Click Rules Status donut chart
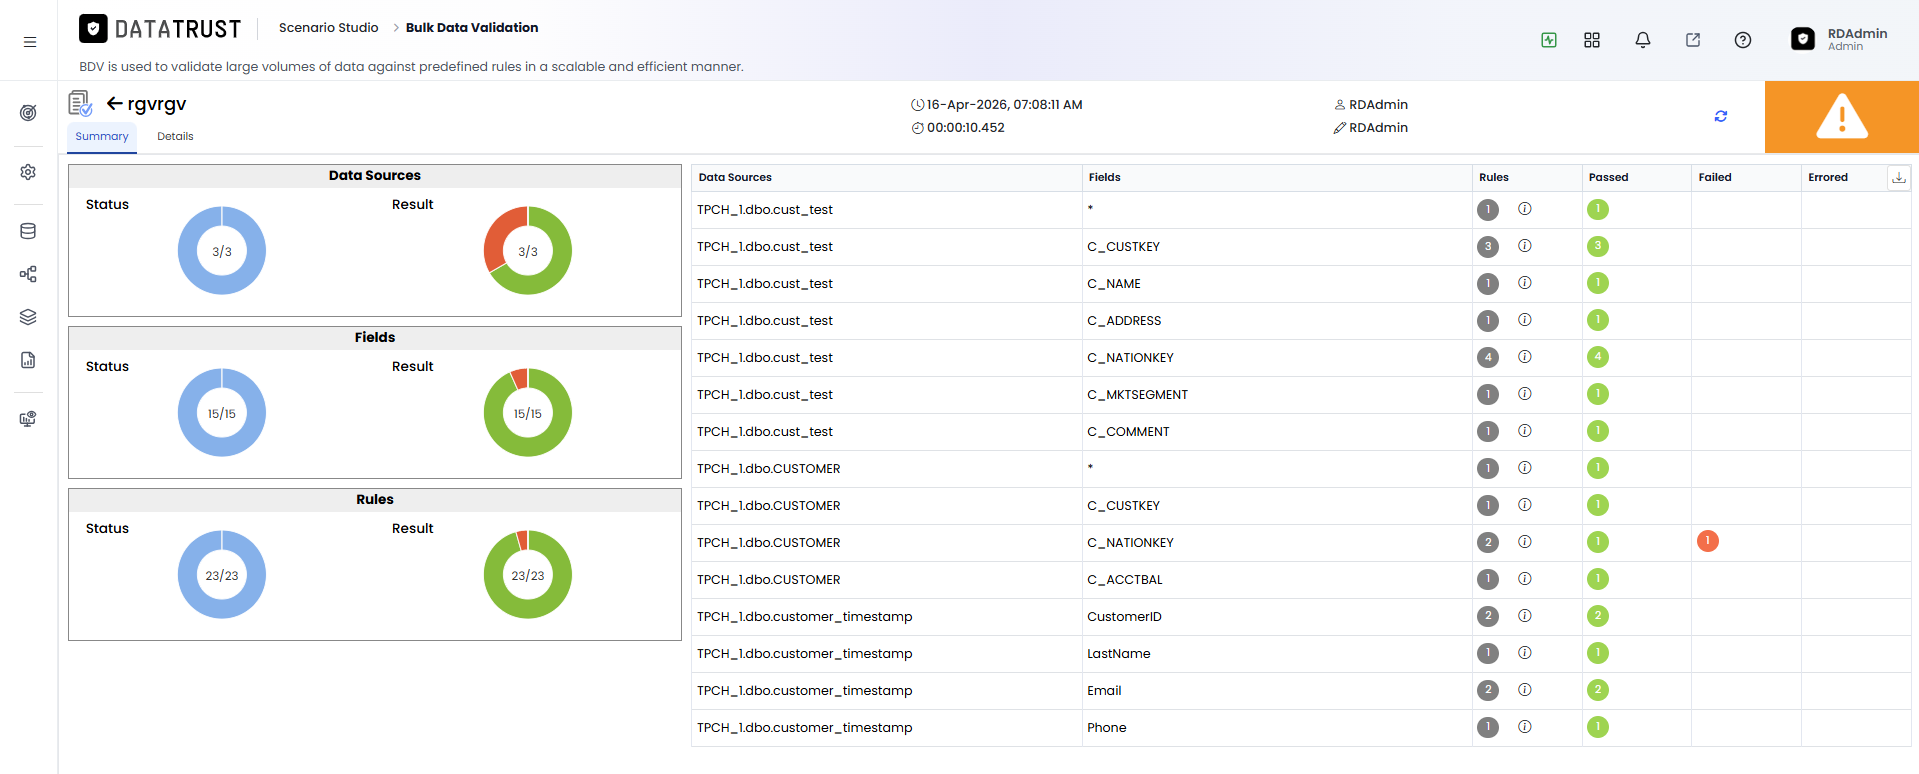 coord(222,575)
